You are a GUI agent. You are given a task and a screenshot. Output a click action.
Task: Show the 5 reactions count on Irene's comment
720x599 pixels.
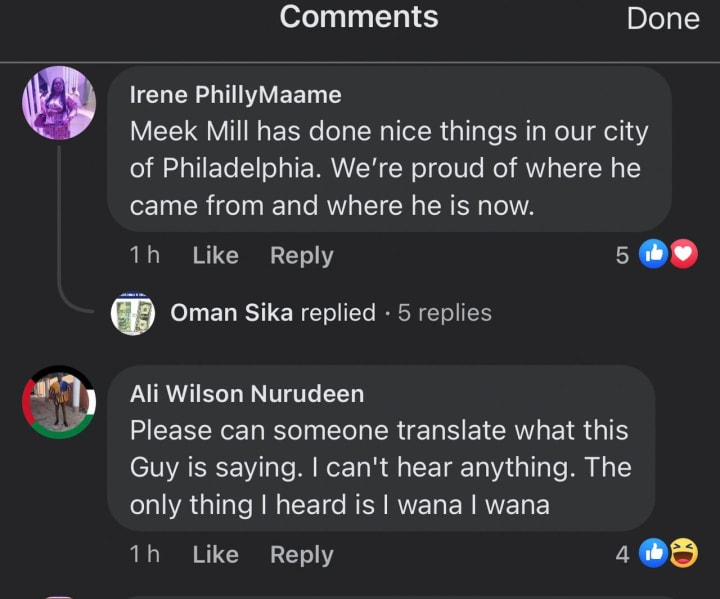622,255
